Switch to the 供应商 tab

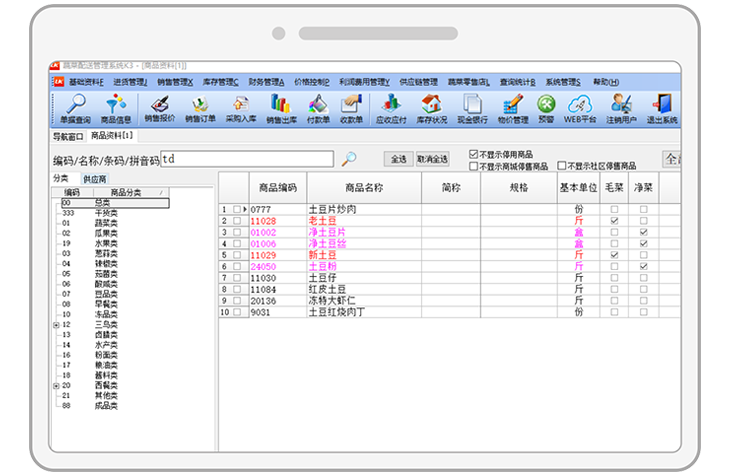pyautogui.click(x=94, y=177)
